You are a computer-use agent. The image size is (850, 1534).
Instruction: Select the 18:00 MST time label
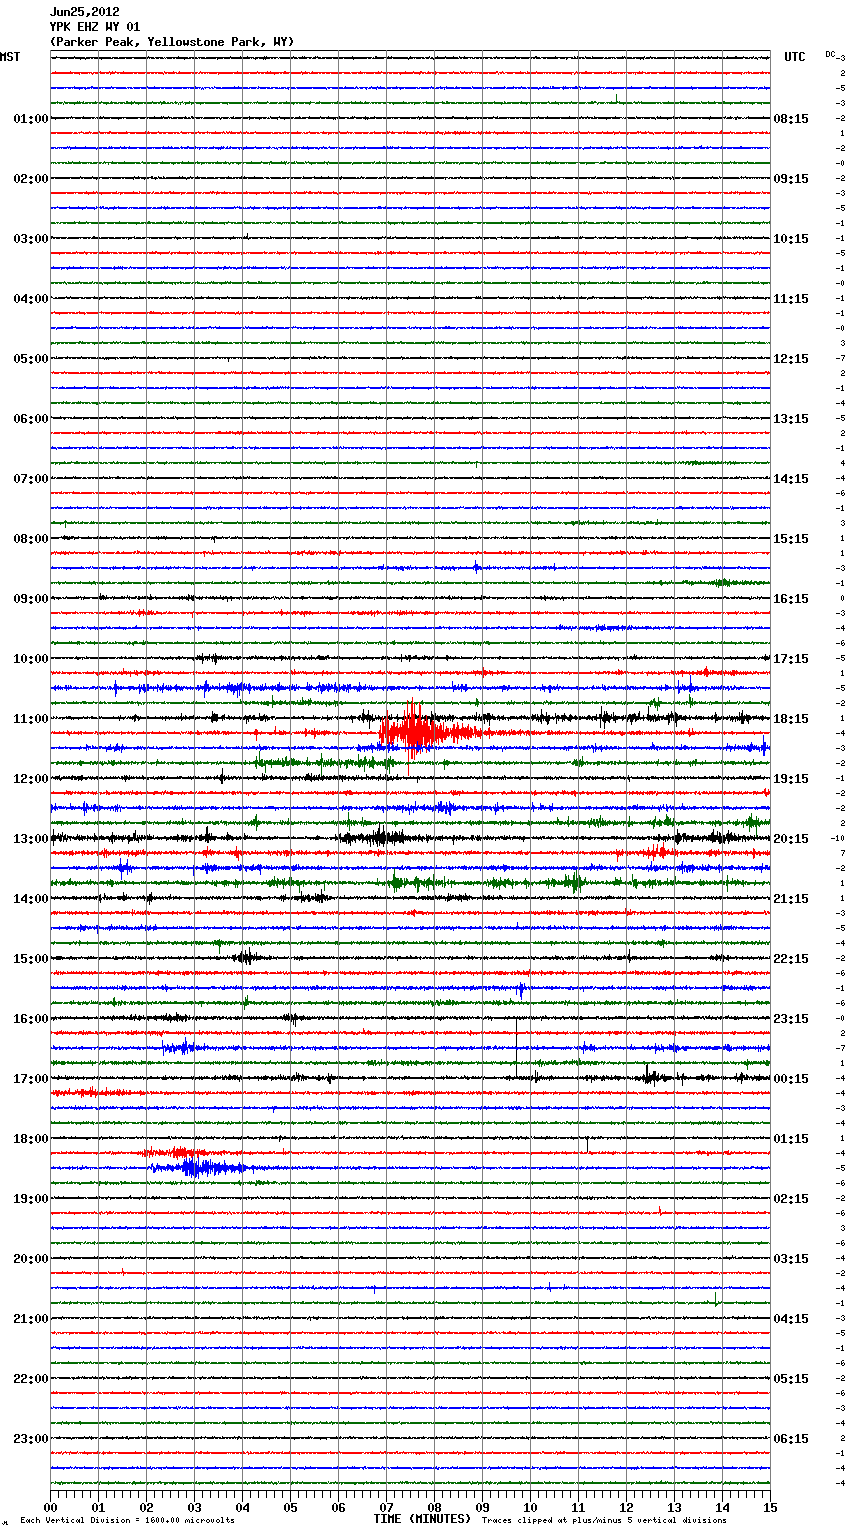coord(31,1139)
